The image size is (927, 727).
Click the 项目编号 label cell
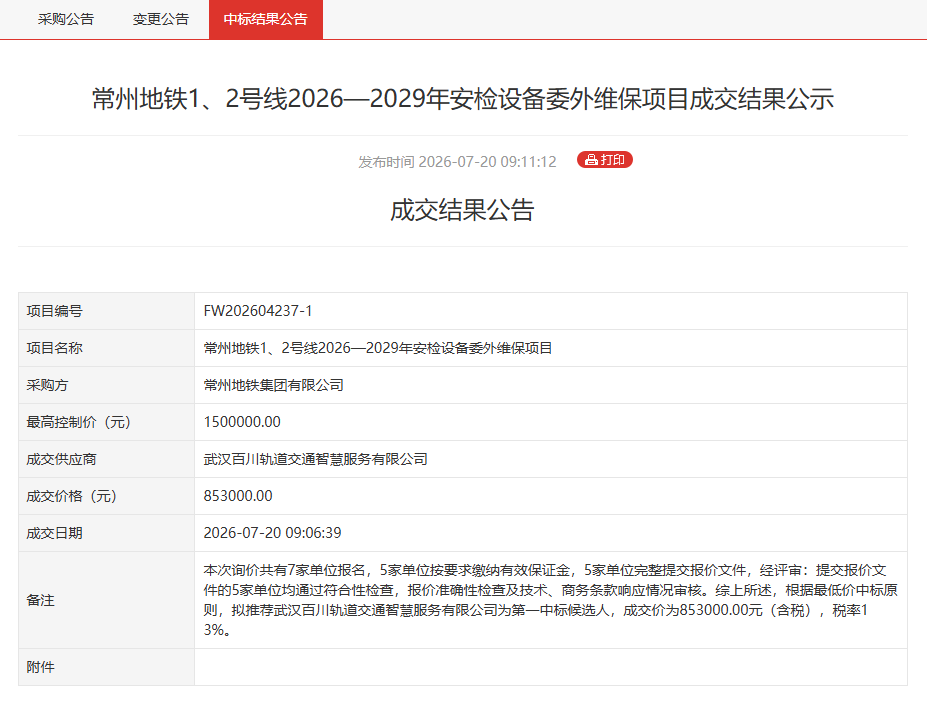click(106, 311)
